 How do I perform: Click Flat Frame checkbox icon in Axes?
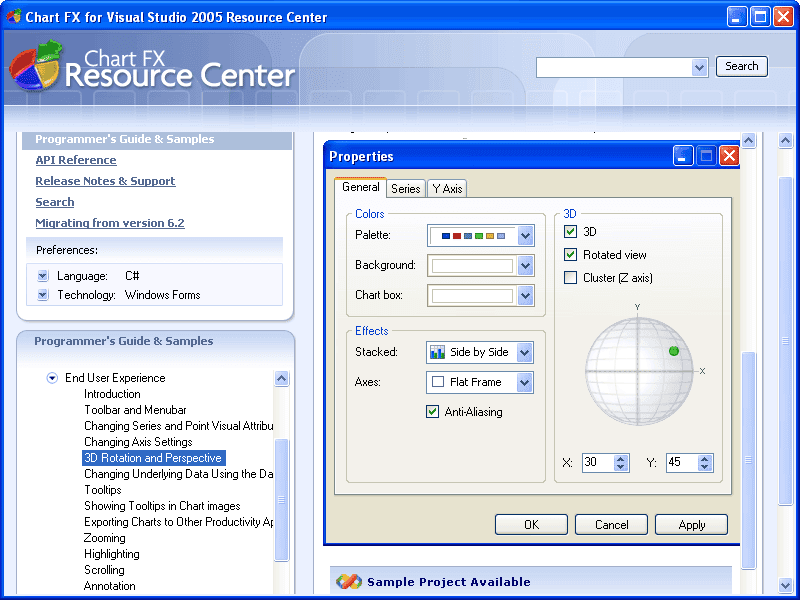click(438, 382)
